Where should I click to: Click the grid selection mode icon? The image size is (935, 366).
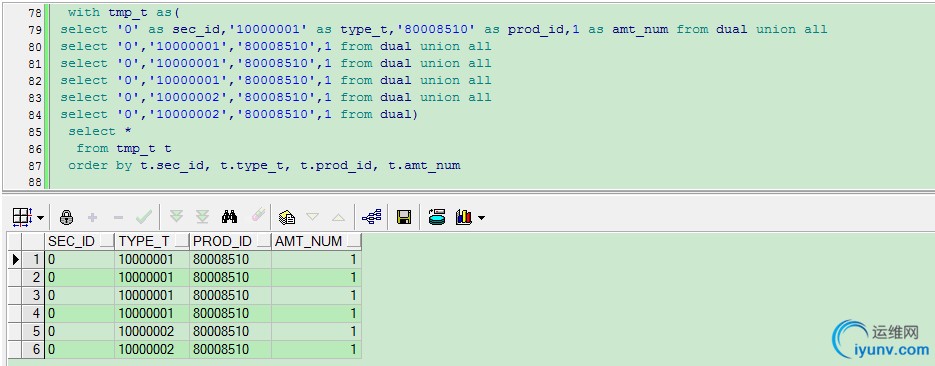click(x=22, y=217)
